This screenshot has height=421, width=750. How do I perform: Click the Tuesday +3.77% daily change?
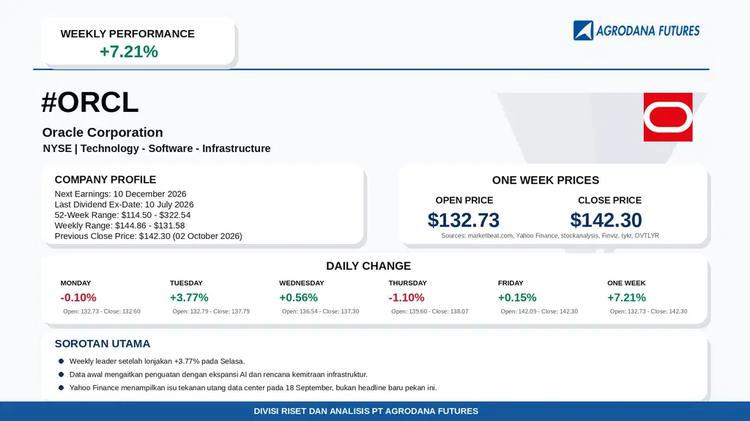coord(189,298)
